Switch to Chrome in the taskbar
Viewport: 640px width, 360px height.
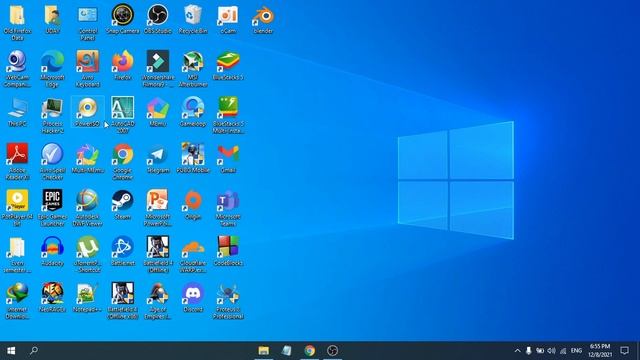pos(309,351)
